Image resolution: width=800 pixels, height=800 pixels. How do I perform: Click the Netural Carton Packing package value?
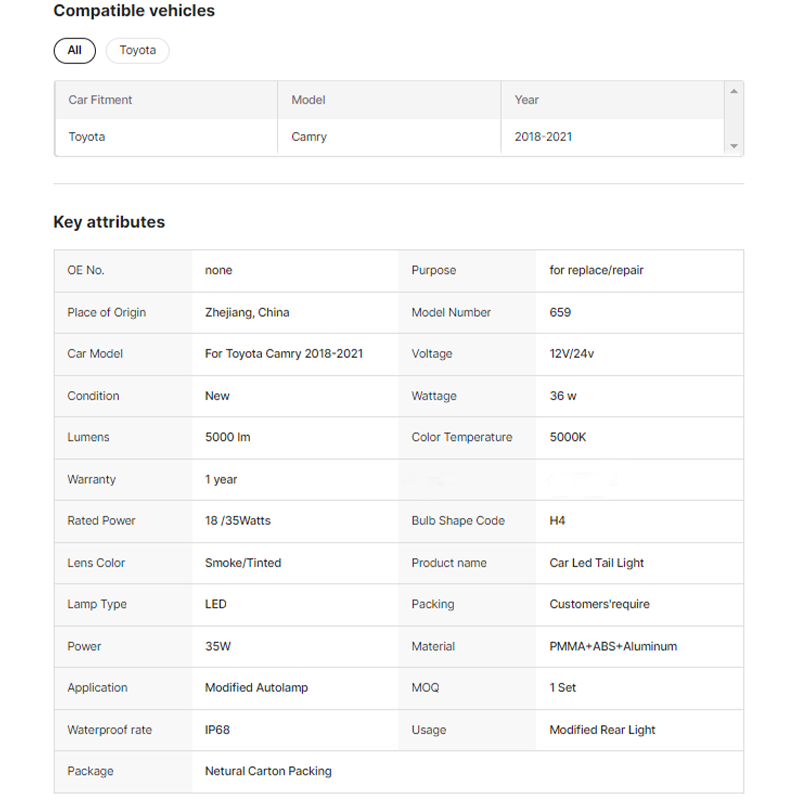(x=268, y=772)
